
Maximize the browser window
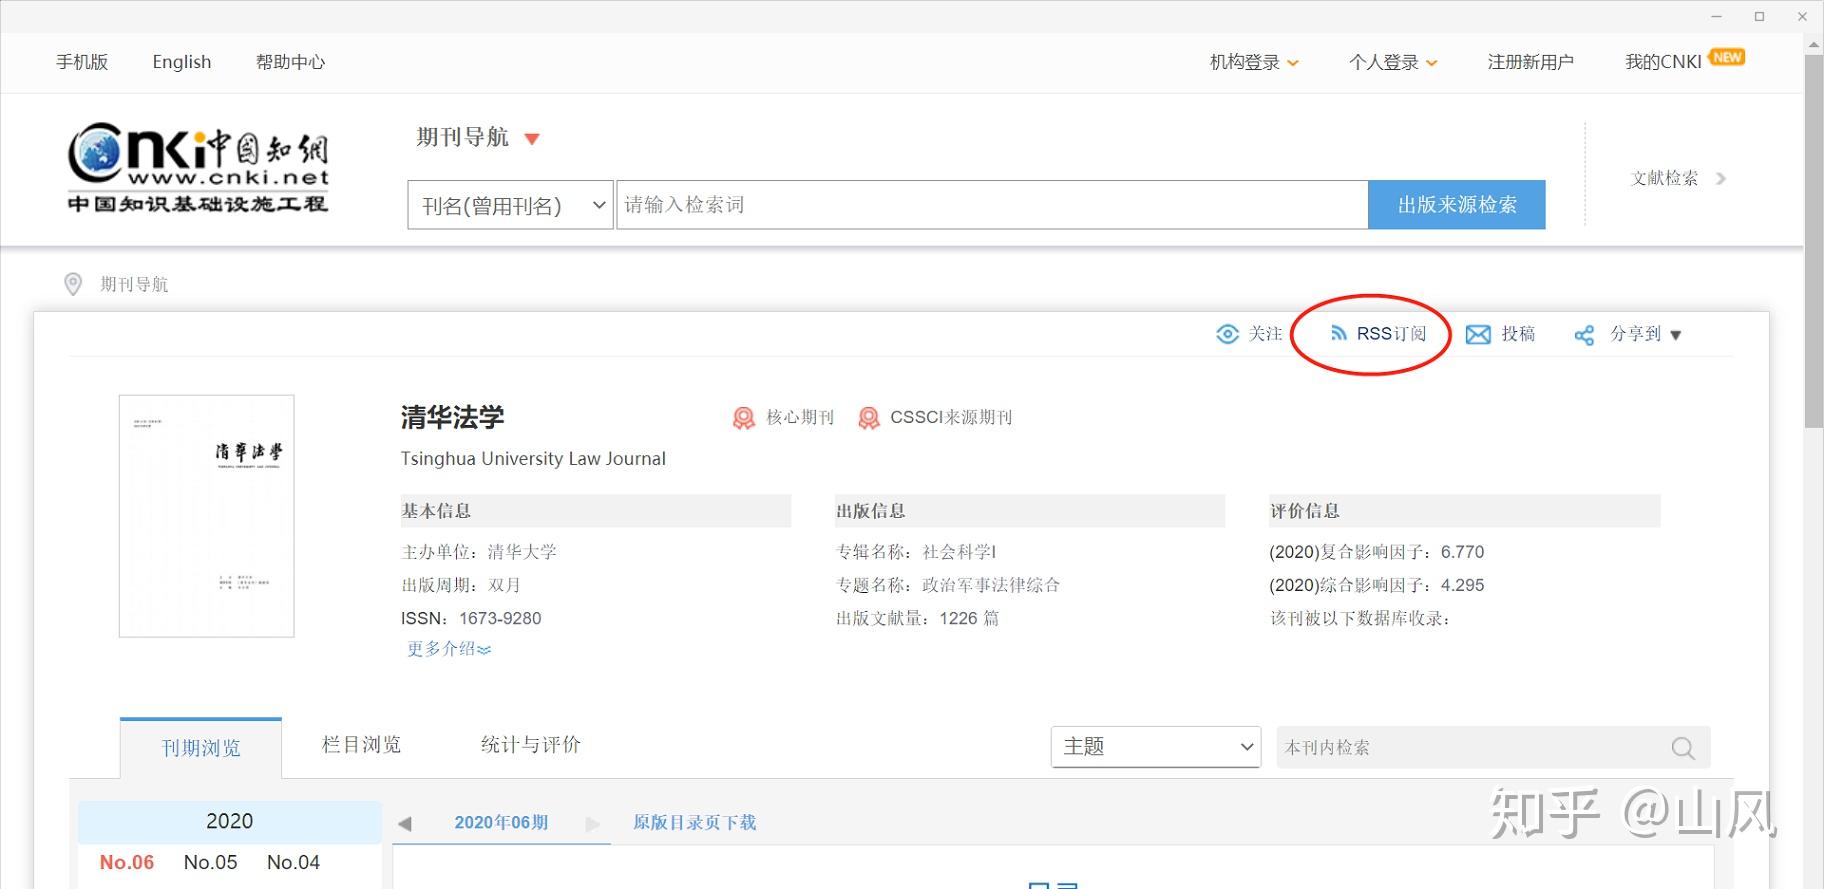(x=1759, y=16)
